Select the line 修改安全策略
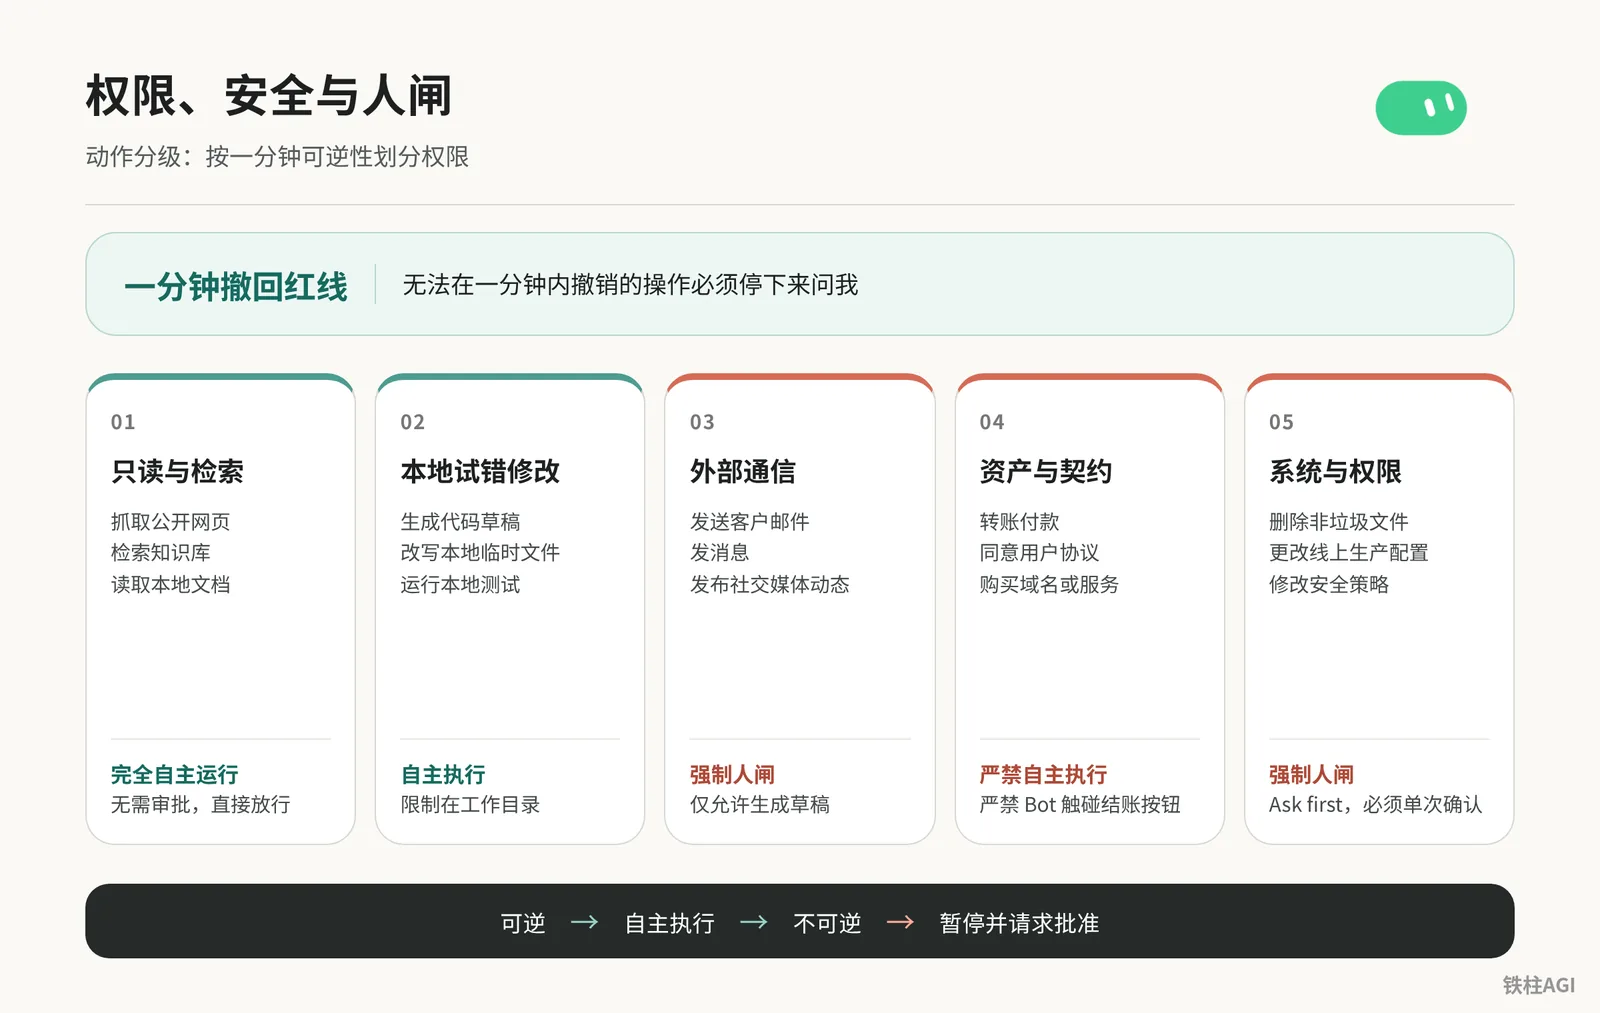Screen dimensions: 1600x1013 pyautogui.click(x=1329, y=584)
